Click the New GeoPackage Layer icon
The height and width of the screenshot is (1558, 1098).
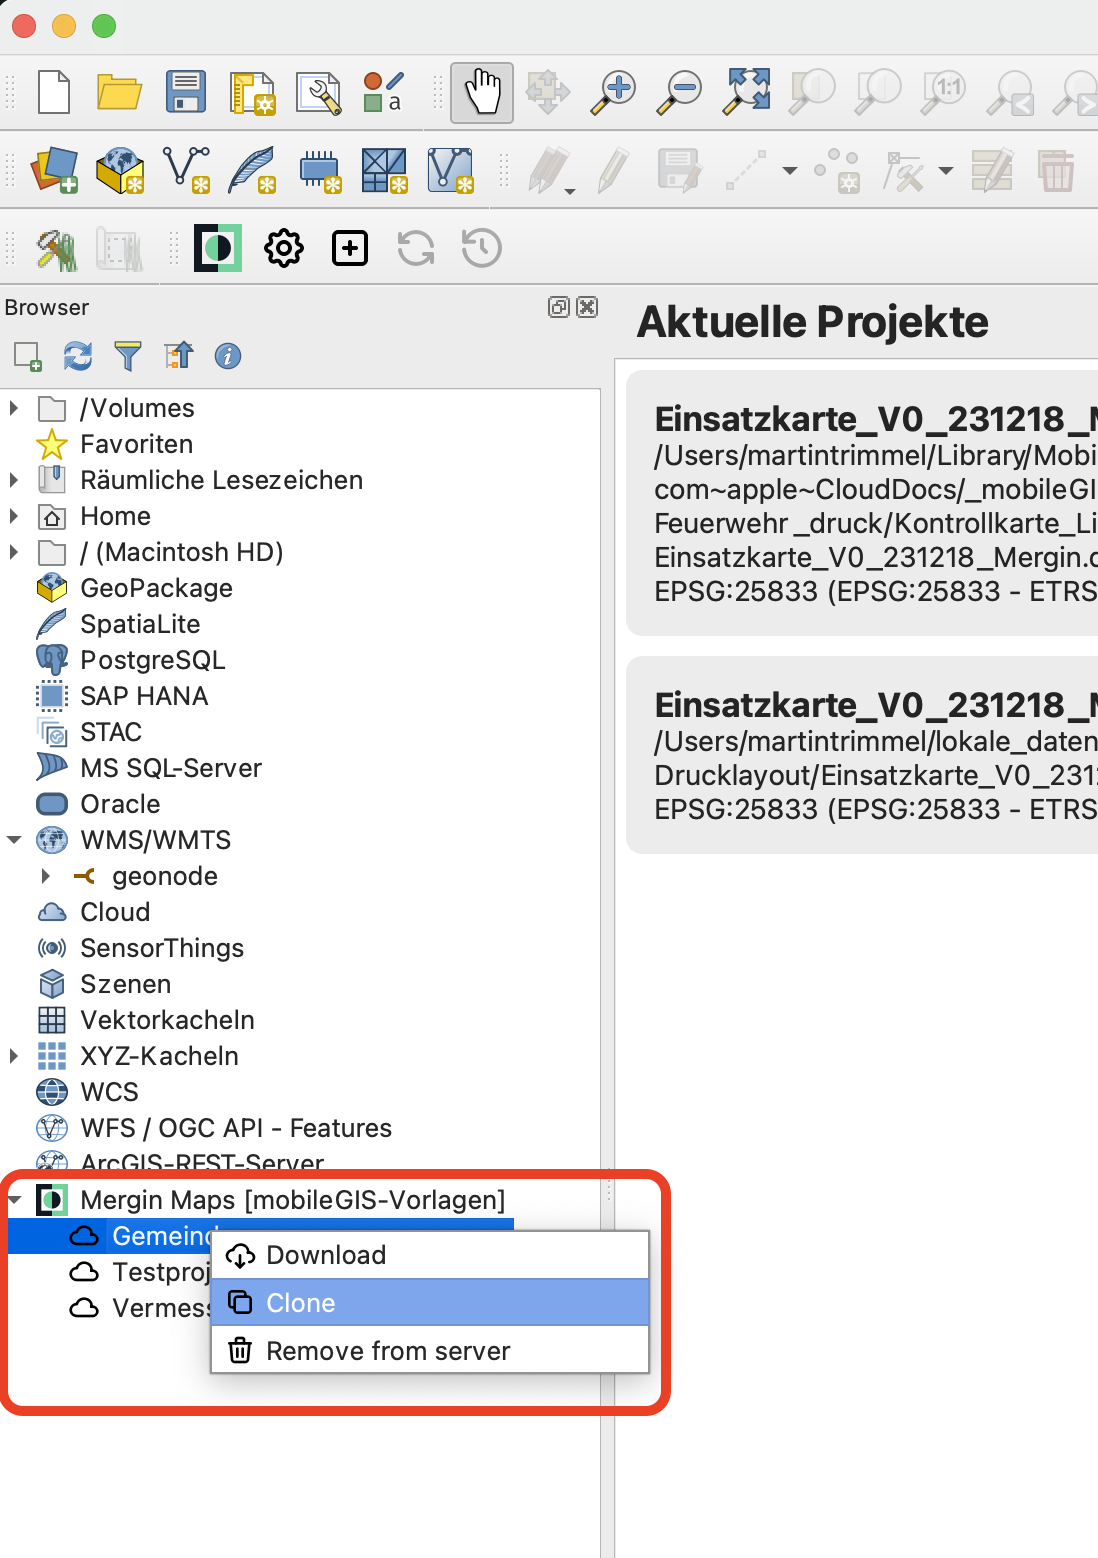pyautogui.click(x=120, y=170)
